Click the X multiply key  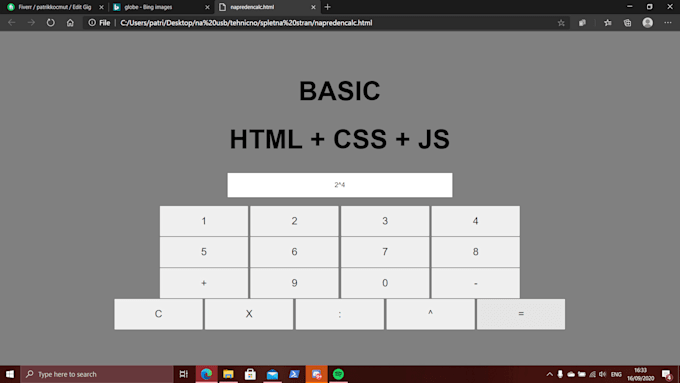tap(249, 314)
